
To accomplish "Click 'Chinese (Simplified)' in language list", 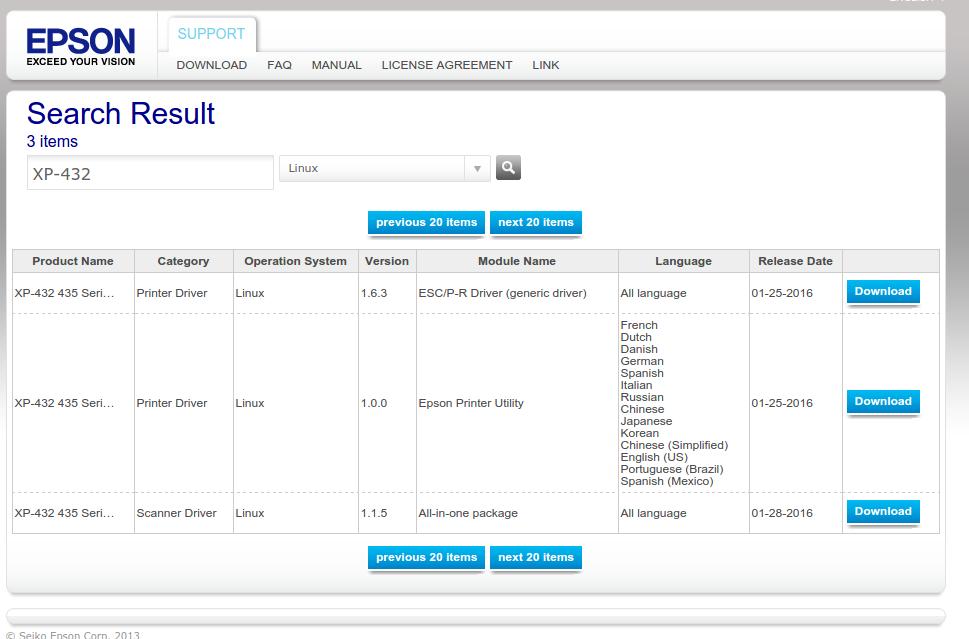I will coord(674,446).
